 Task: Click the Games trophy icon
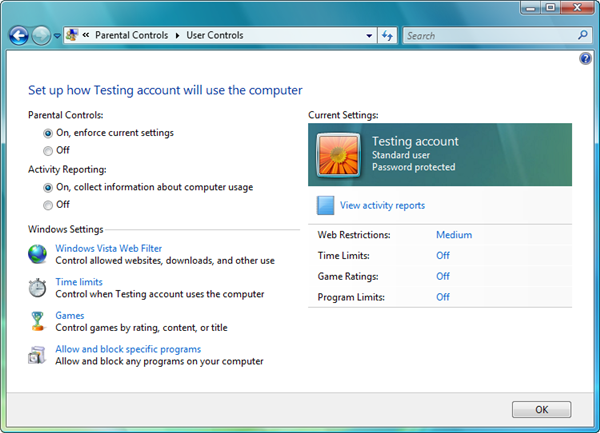coord(37,321)
